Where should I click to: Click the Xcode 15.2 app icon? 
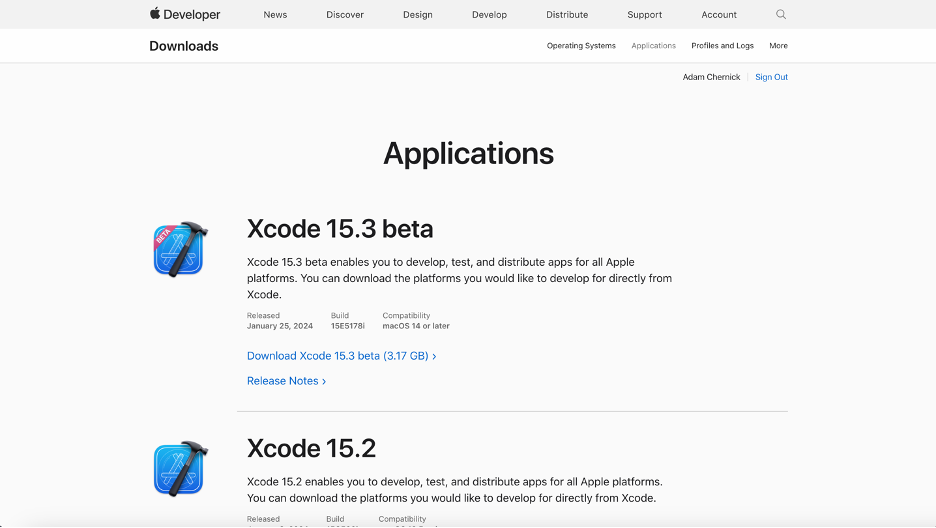pyautogui.click(x=180, y=469)
